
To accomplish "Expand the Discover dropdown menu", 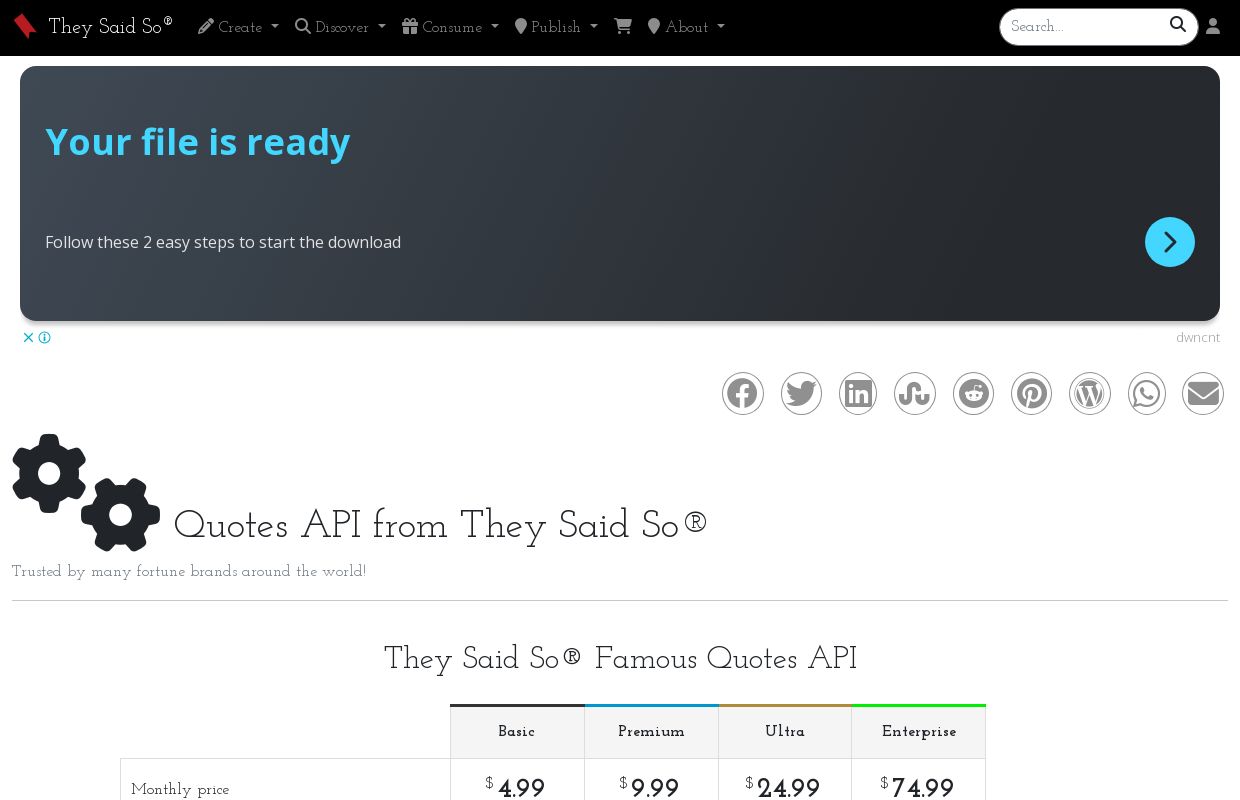I will pos(340,27).
